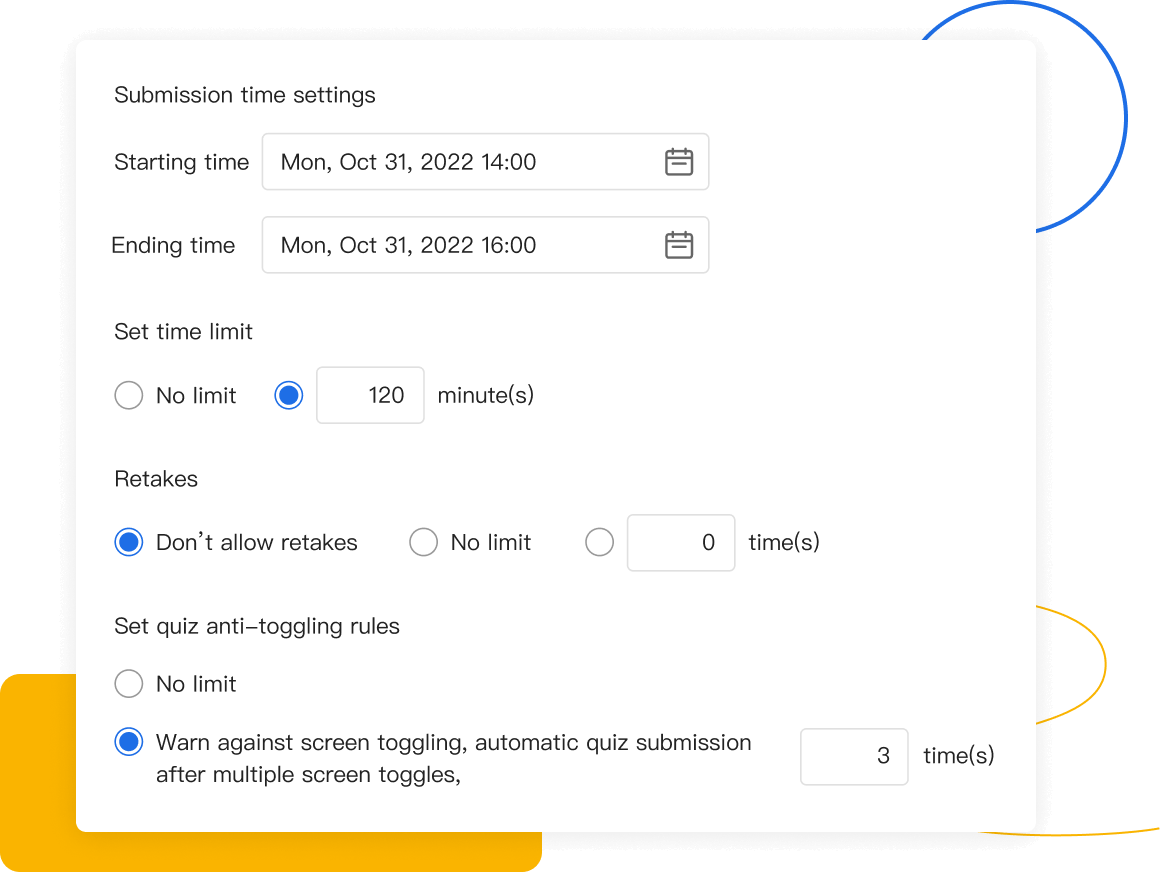
Task: Click the "Ending time" field label
Action: pyautogui.click(x=174, y=245)
